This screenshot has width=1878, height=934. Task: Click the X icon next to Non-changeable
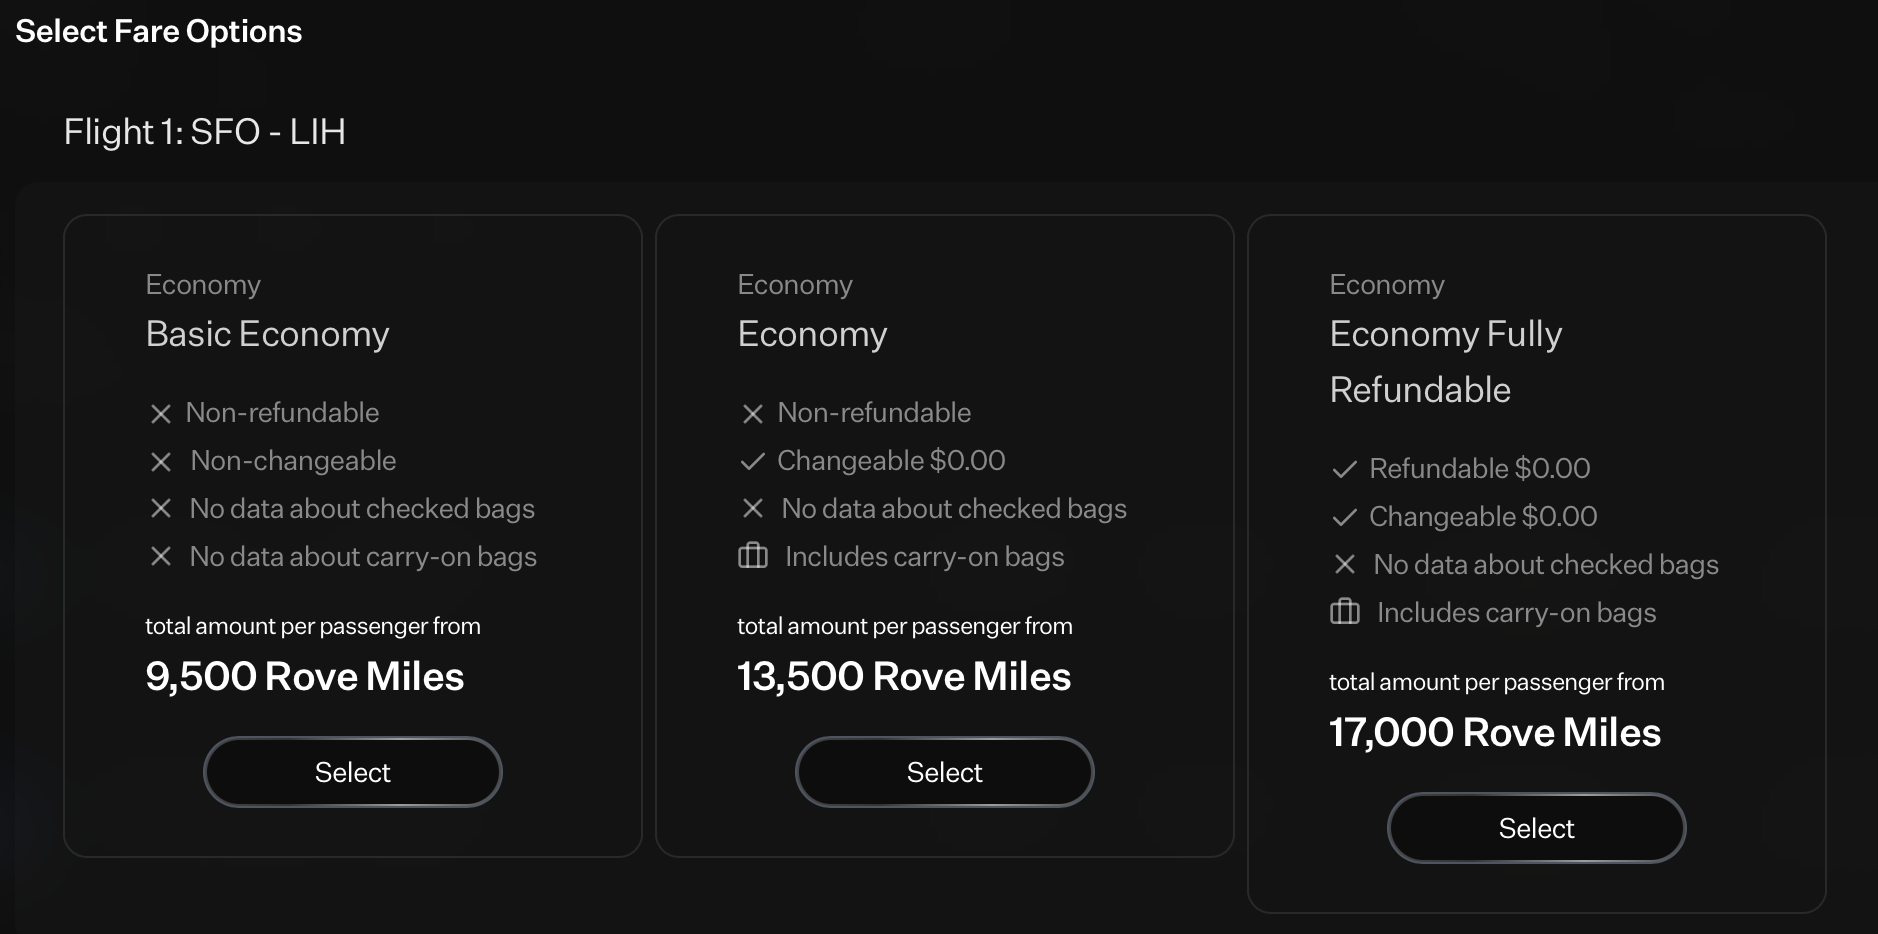(161, 461)
